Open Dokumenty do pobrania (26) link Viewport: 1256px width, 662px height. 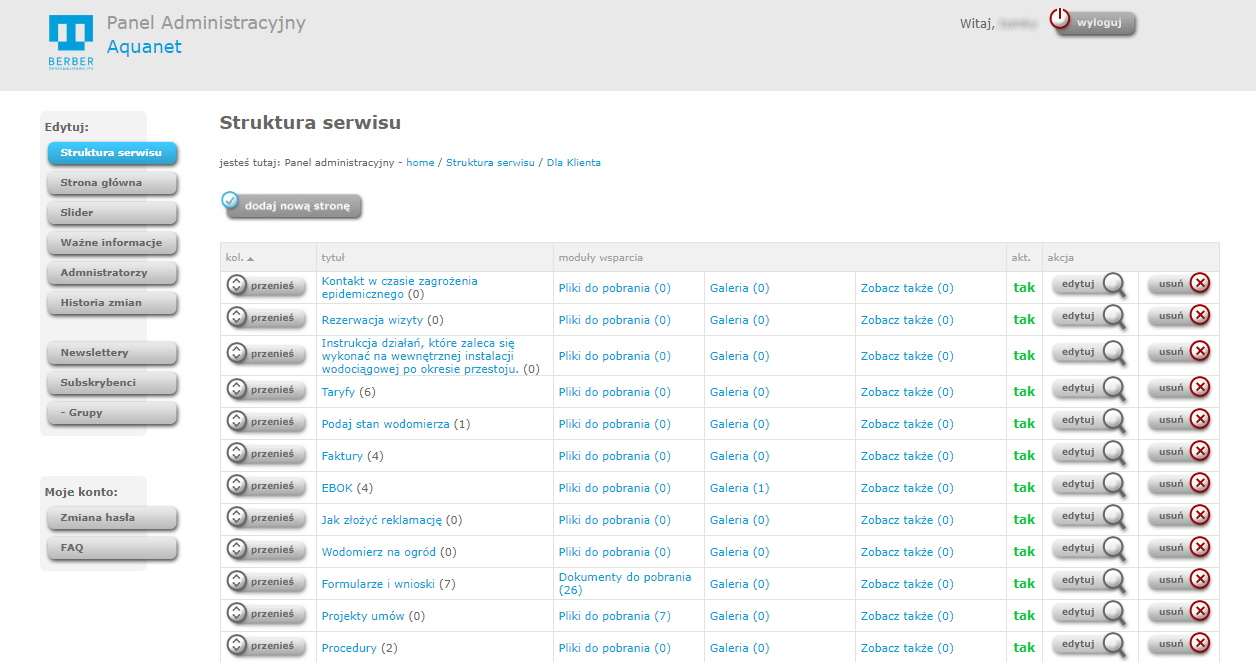point(624,583)
